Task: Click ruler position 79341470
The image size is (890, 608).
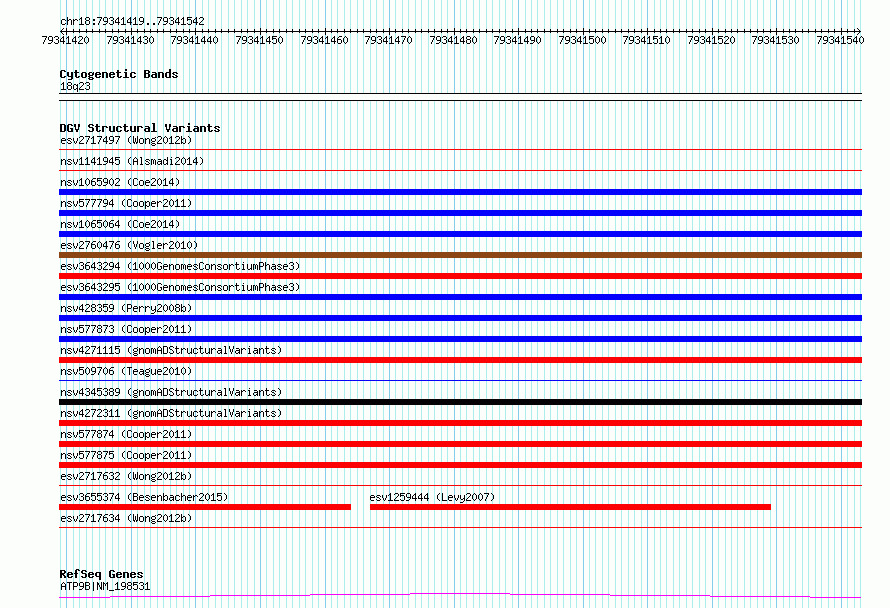Action: point(388,40)
